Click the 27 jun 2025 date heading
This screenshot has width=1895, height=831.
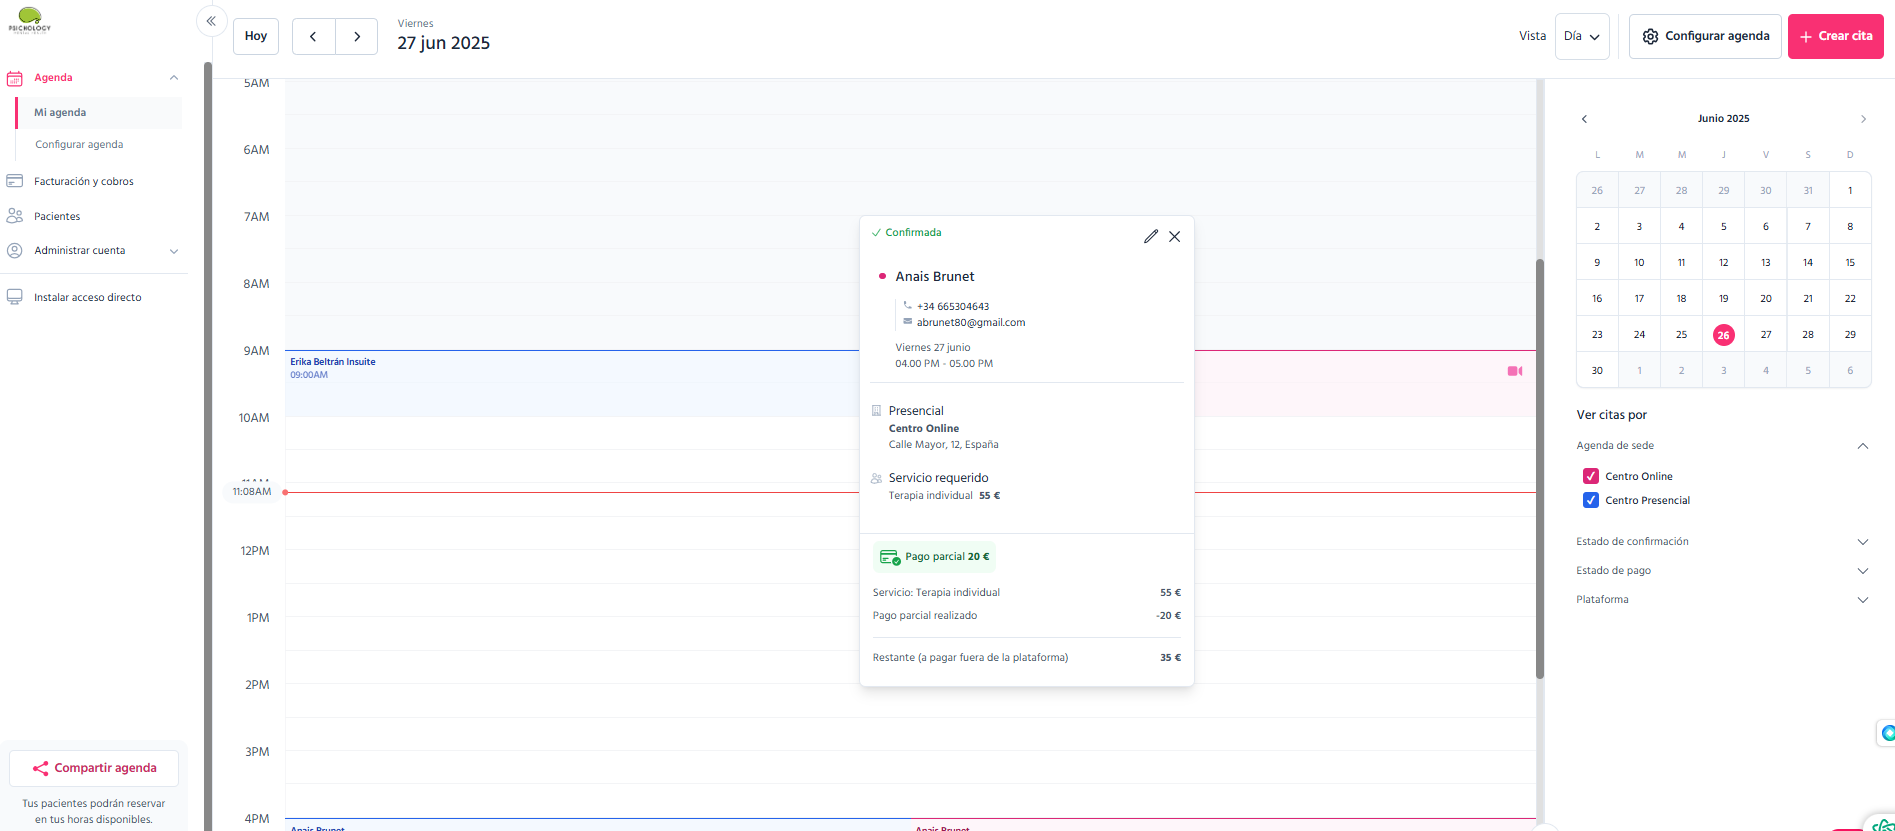pos(444,43)
